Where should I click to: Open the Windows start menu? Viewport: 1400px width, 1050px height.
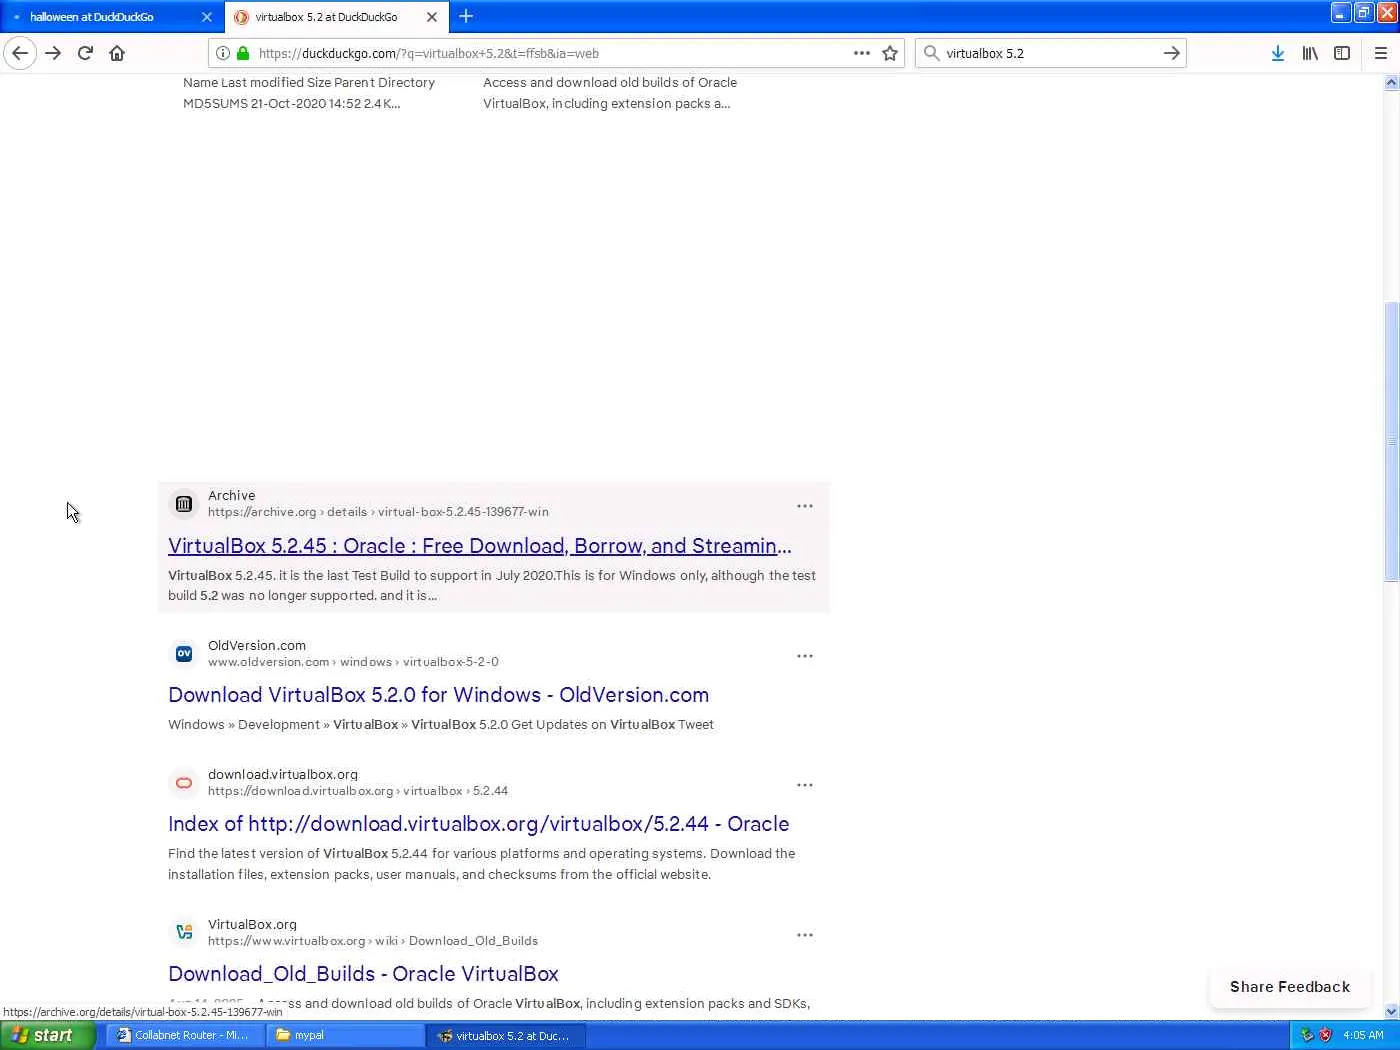pyautogui.click(x=48, y=1035)
